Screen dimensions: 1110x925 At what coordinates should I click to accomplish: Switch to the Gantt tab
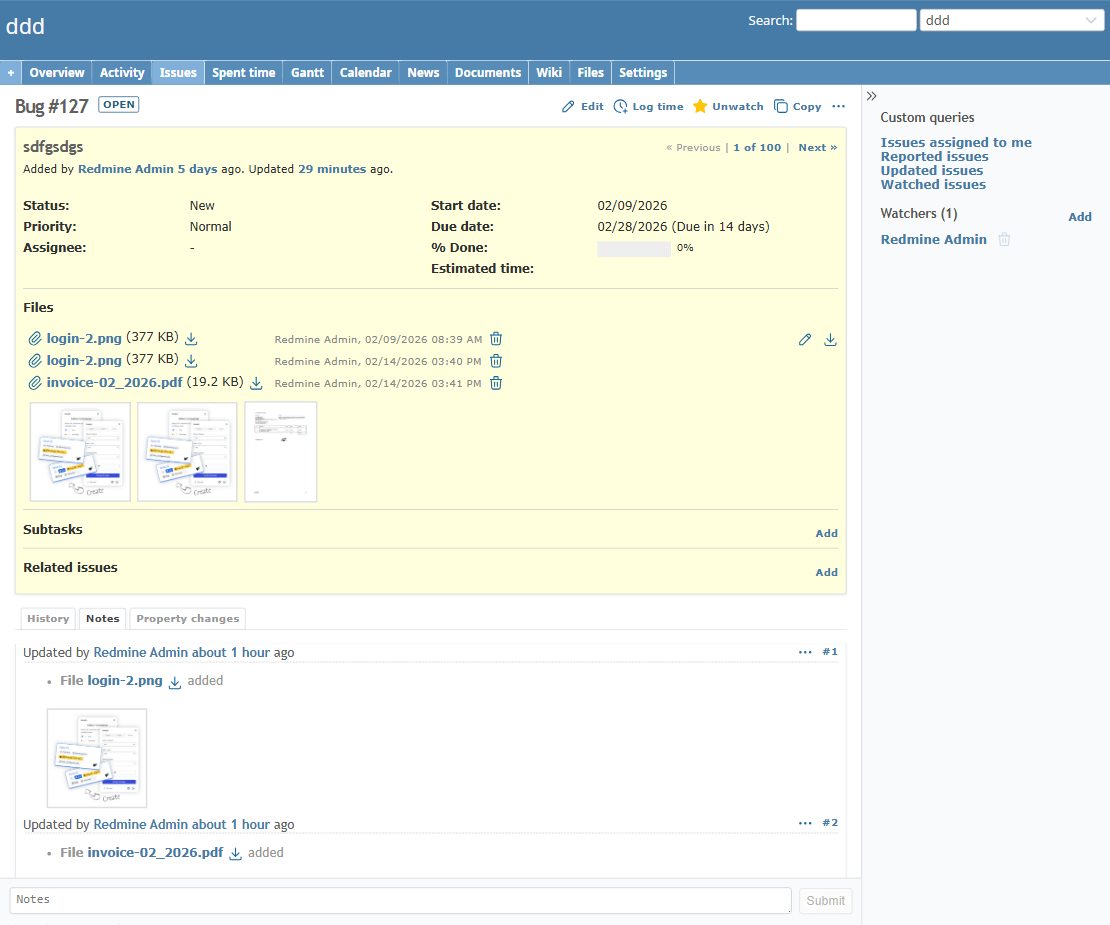pyautogui.click(x=307, y=72)
